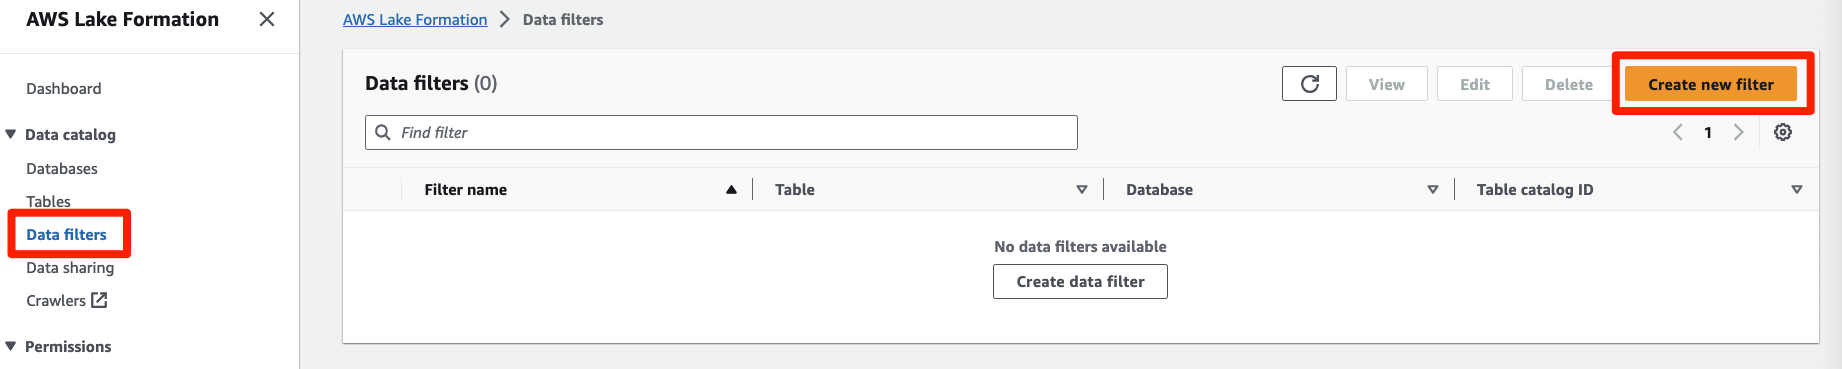Click the Data filters breadcrumb text
The height and width of the screenshot is (369, 1842).
point(563,19)
